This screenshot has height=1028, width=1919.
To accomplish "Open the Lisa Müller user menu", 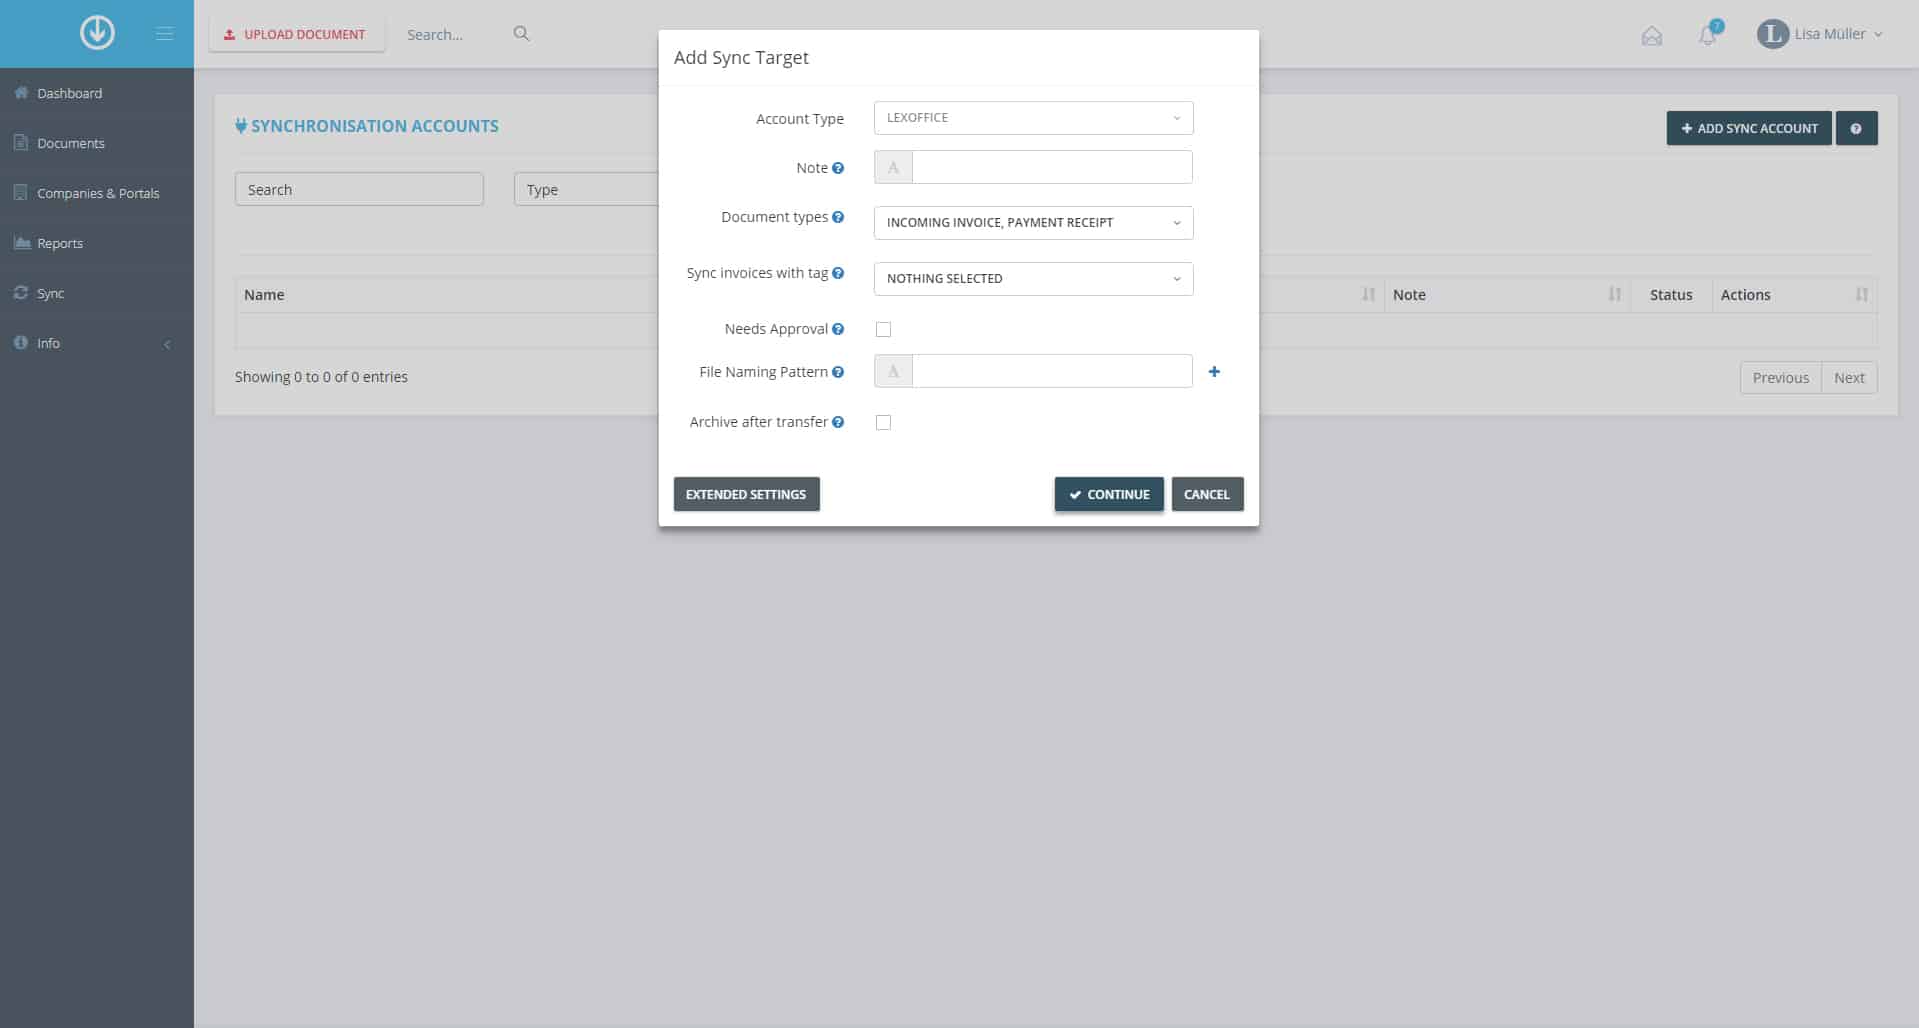I will [1821, 34].
